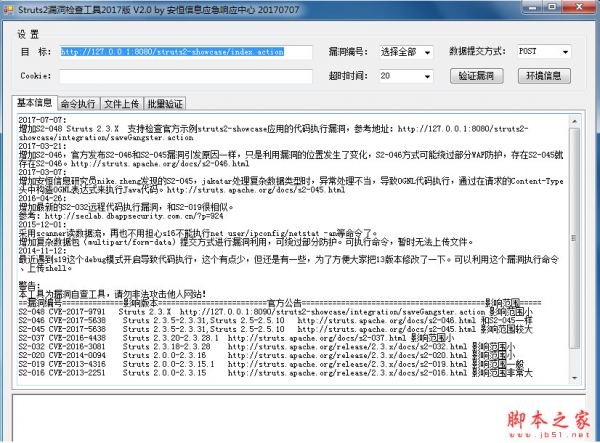Click the 目标 URL input field

[x=186, y=52]
